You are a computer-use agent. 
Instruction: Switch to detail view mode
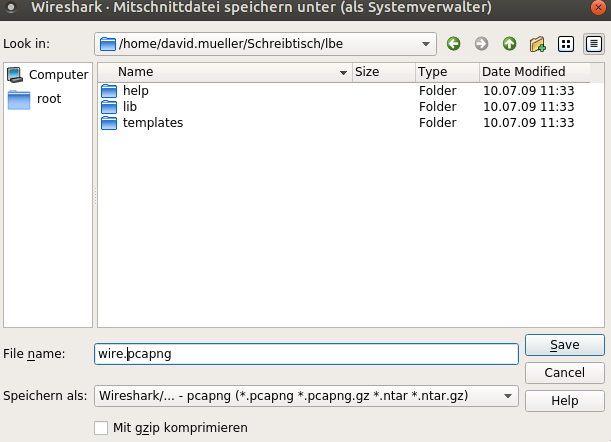click(593, 44)
